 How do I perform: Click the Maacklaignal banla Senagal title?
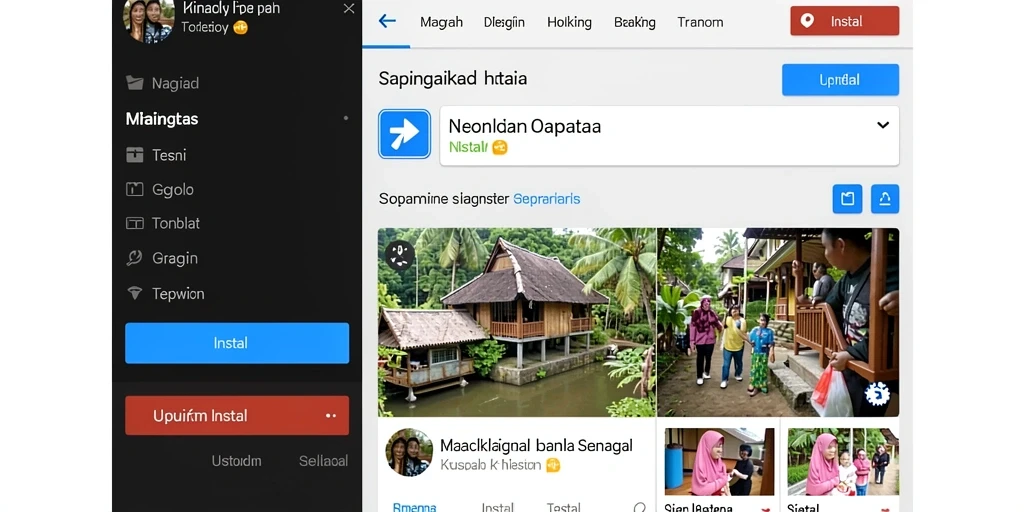coord(536,446)
